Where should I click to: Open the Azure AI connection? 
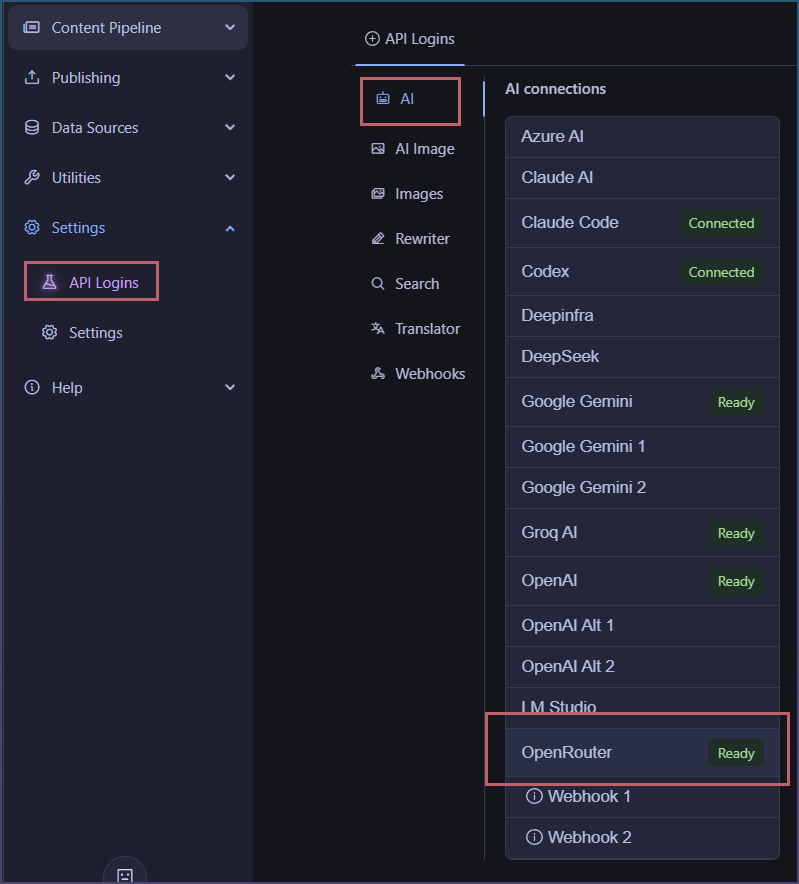pos(642,137)
